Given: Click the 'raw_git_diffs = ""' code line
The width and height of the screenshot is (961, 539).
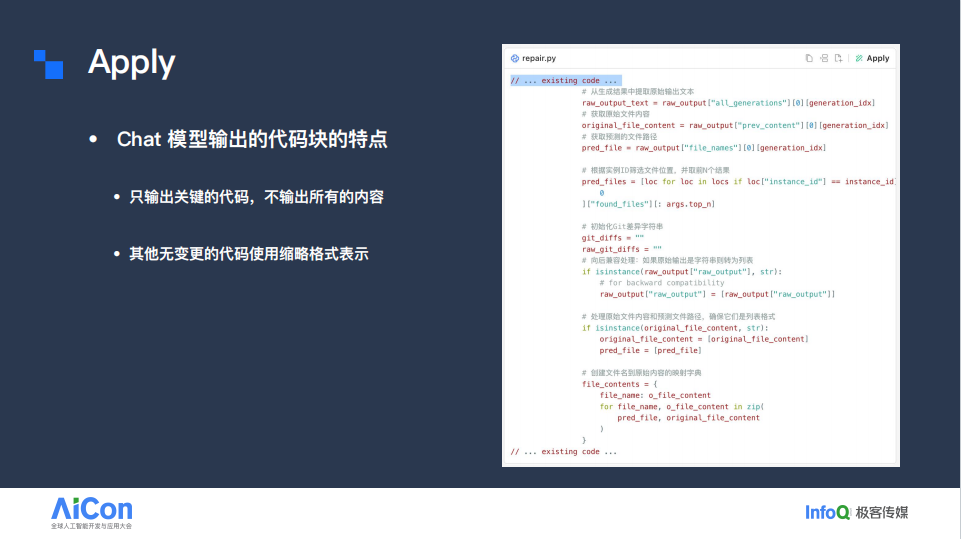Looking at the screenshot, I should click(x=621, y=249).
